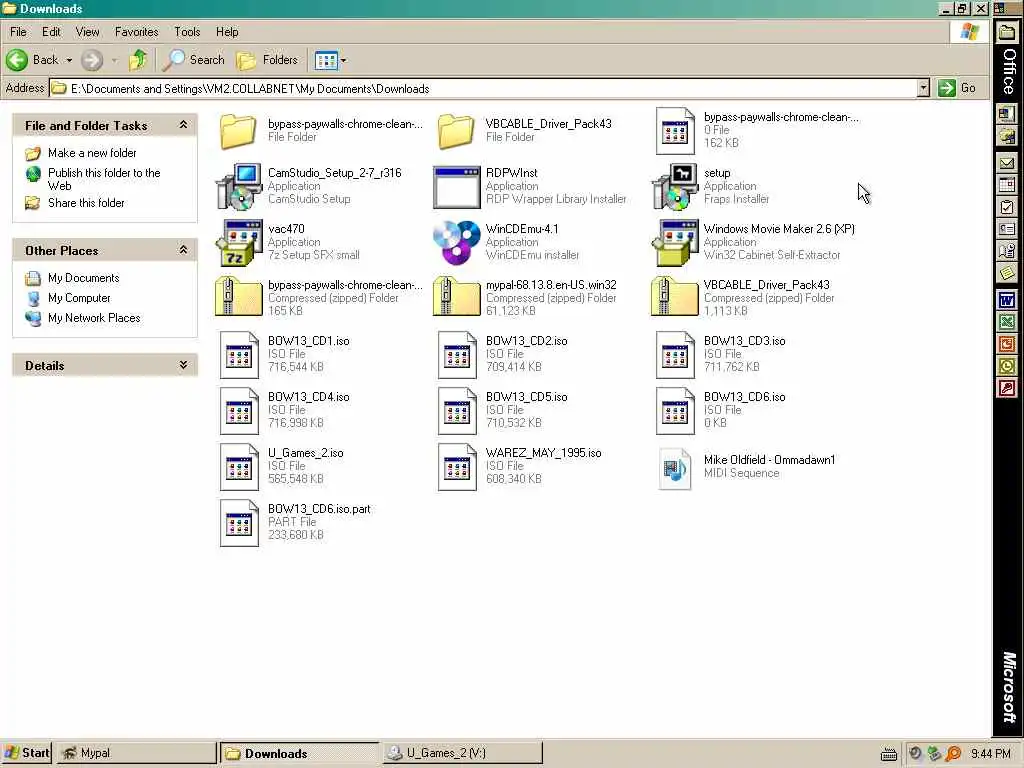
Task: Open the Tools menu
Action: pos(187,31)
